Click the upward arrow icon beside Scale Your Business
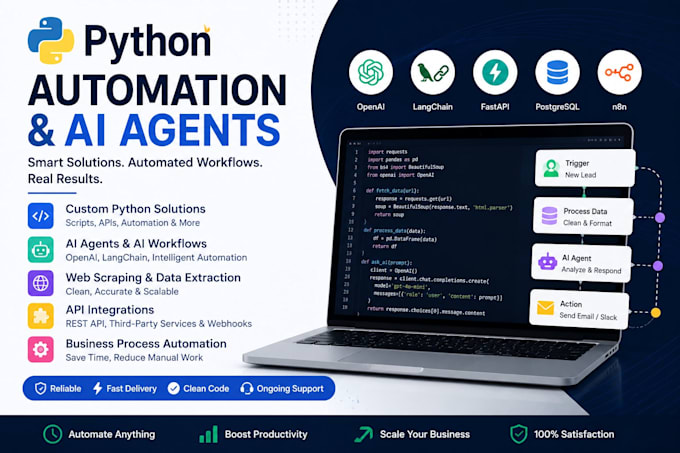Image resolution: width=680 pixels, height=453 pixels. [x=363, y=434]
